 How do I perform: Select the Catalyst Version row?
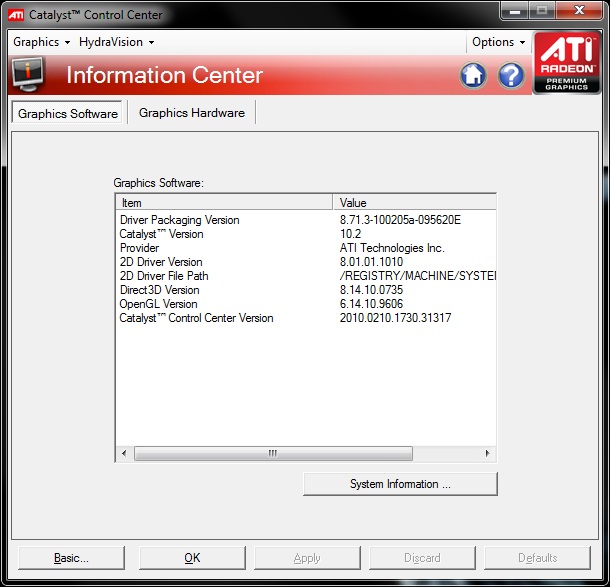(x=162, y=234)
